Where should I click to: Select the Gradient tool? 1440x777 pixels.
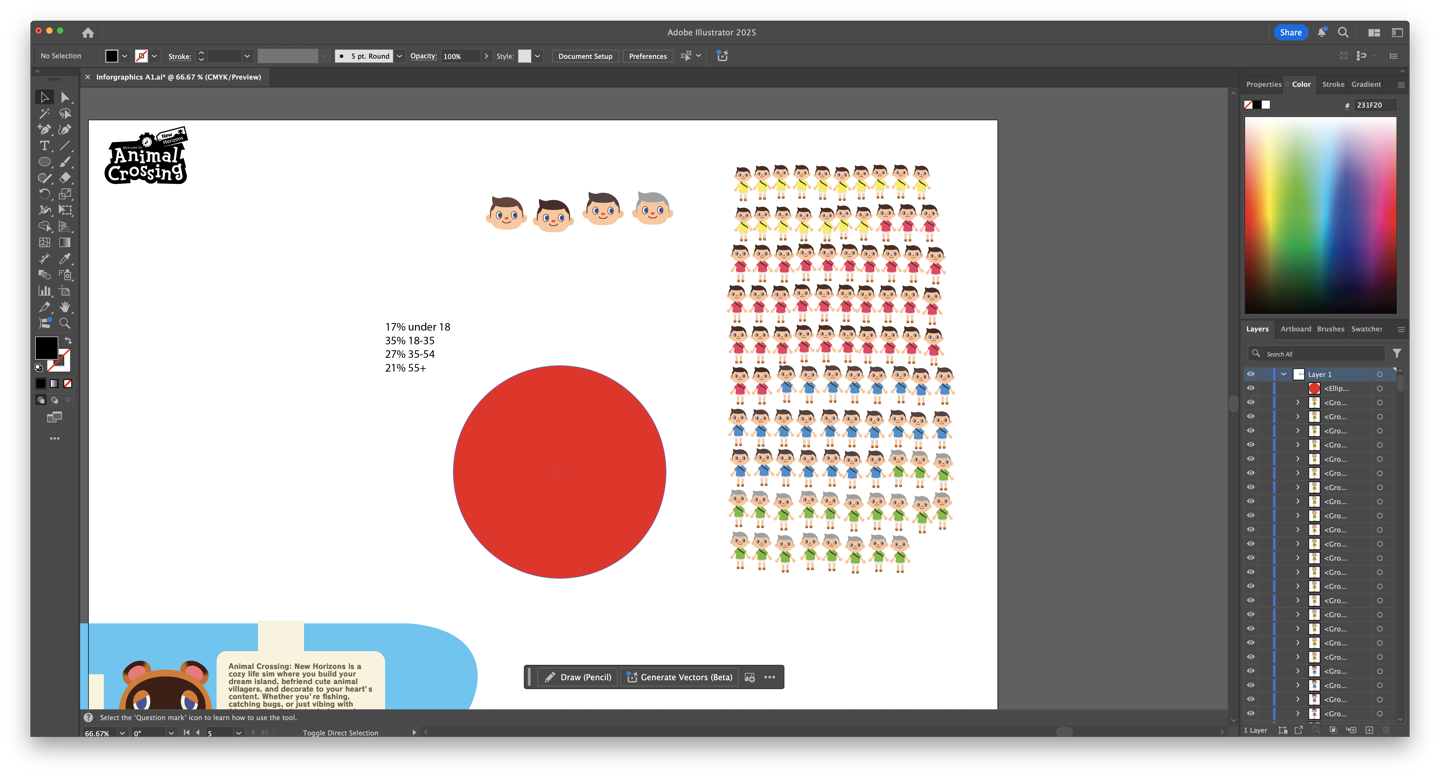pyautogui.click(x=65, y=242)
